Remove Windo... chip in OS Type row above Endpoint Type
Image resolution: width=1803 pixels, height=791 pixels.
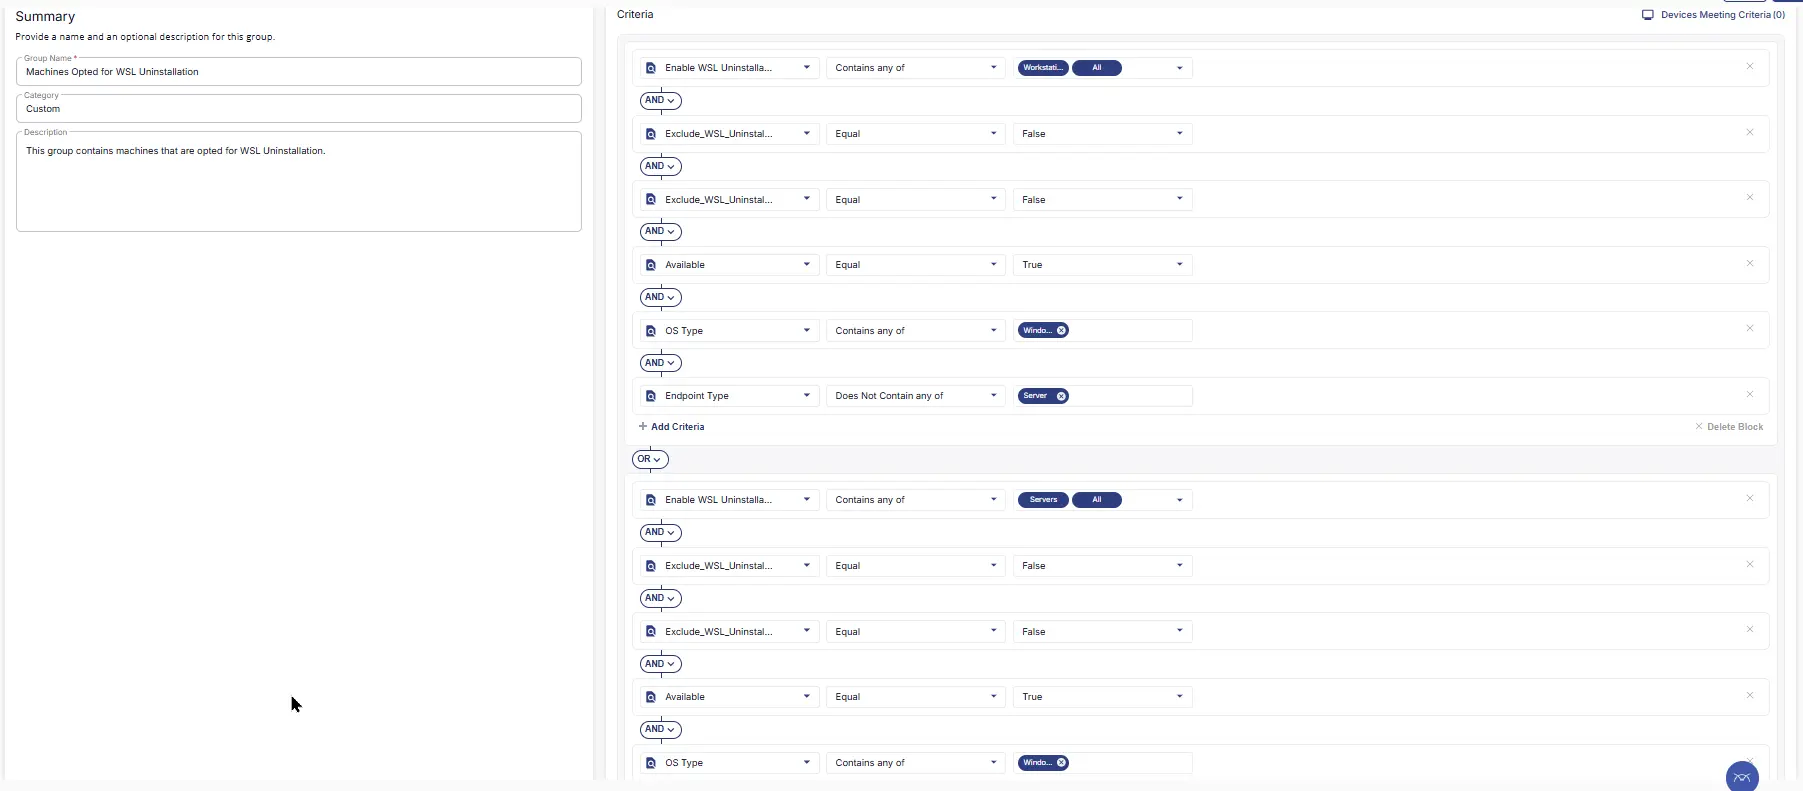[x=1062, y=330]
